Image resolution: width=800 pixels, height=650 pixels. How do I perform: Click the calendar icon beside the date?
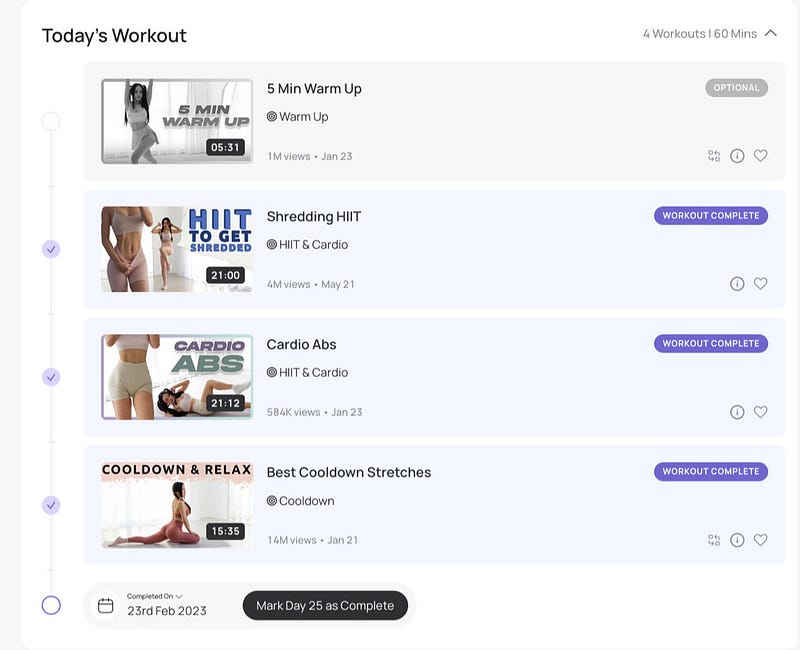pos(106,605)
